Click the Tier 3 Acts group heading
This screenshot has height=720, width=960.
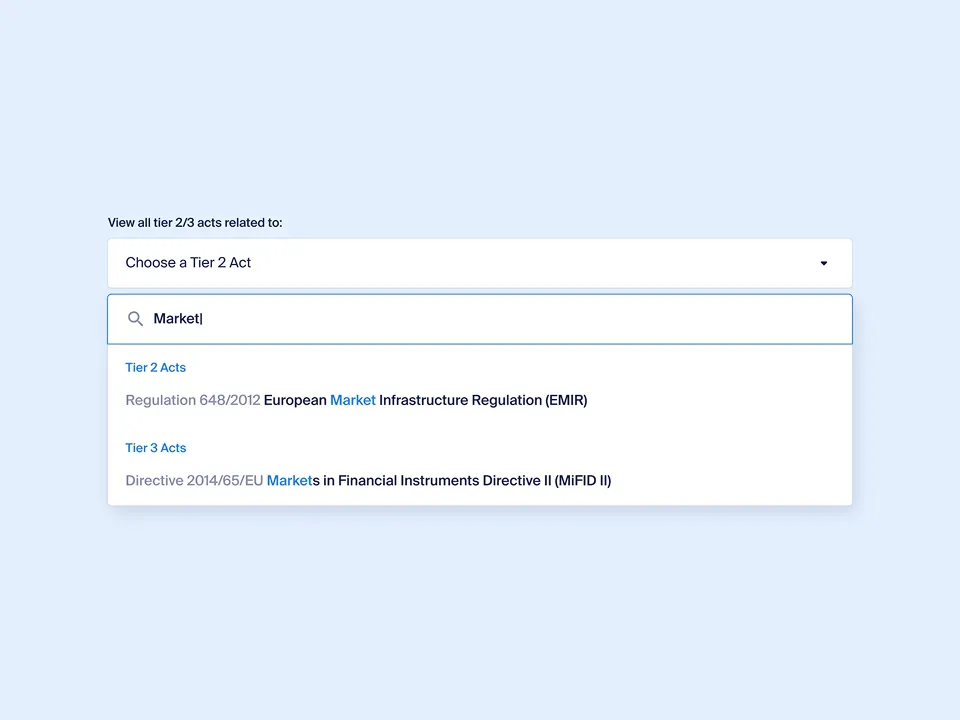click(x=155, y=448)
